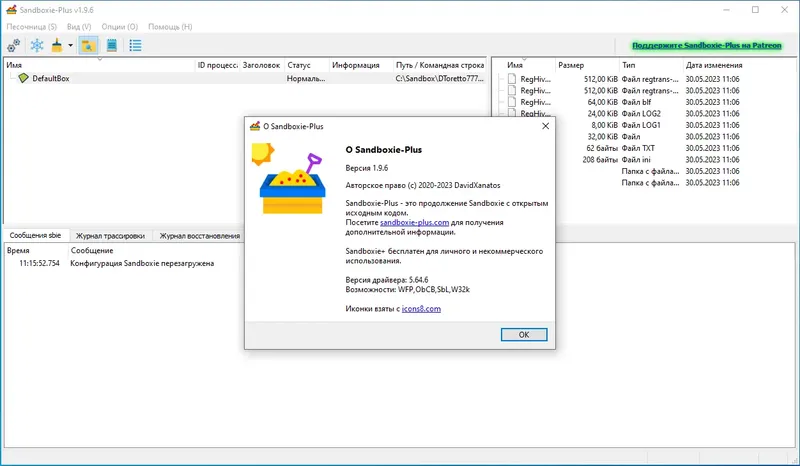Select the 8,00 KiB size cell
This screenshot has width=800, height=466.
(604, 125)
